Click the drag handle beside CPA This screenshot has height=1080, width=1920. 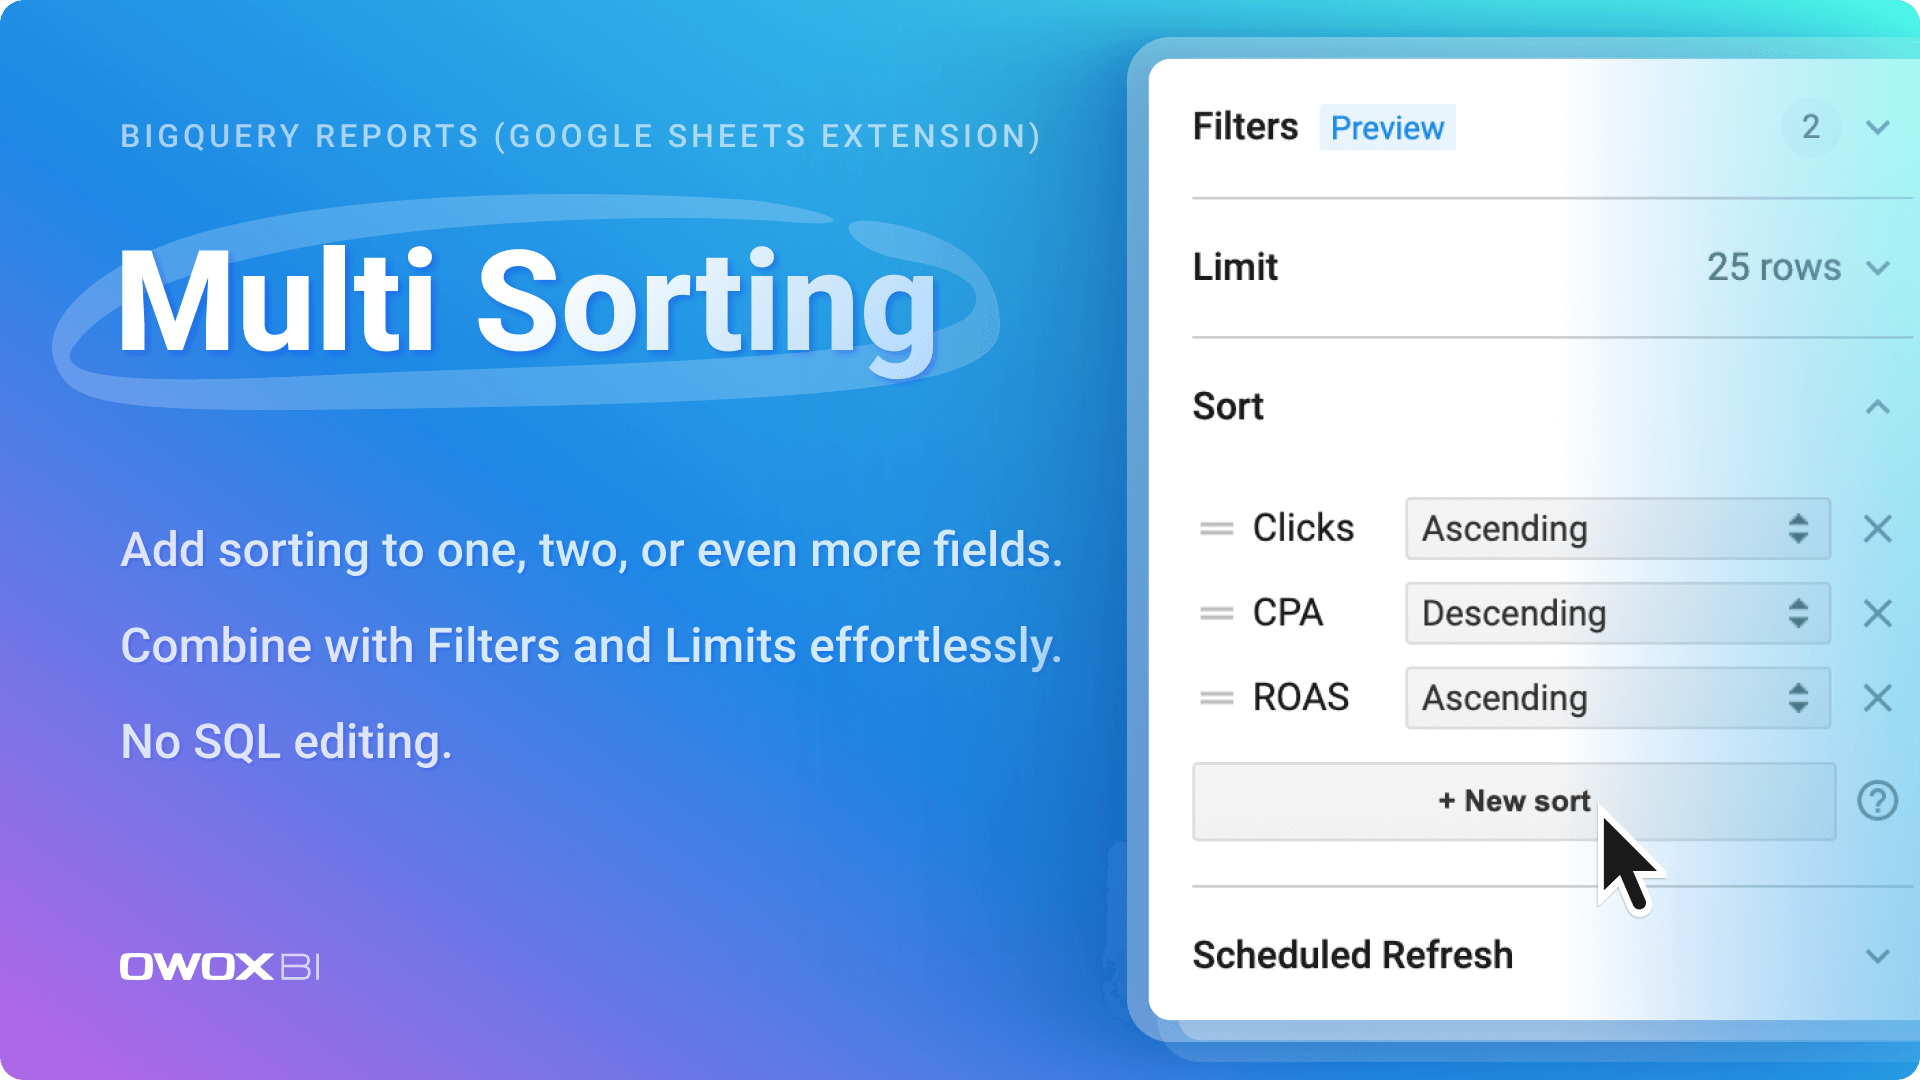(1216, 613)
